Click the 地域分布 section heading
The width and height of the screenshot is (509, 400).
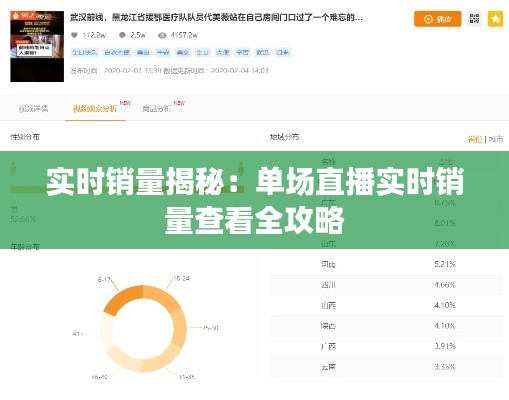coord(284,137)
